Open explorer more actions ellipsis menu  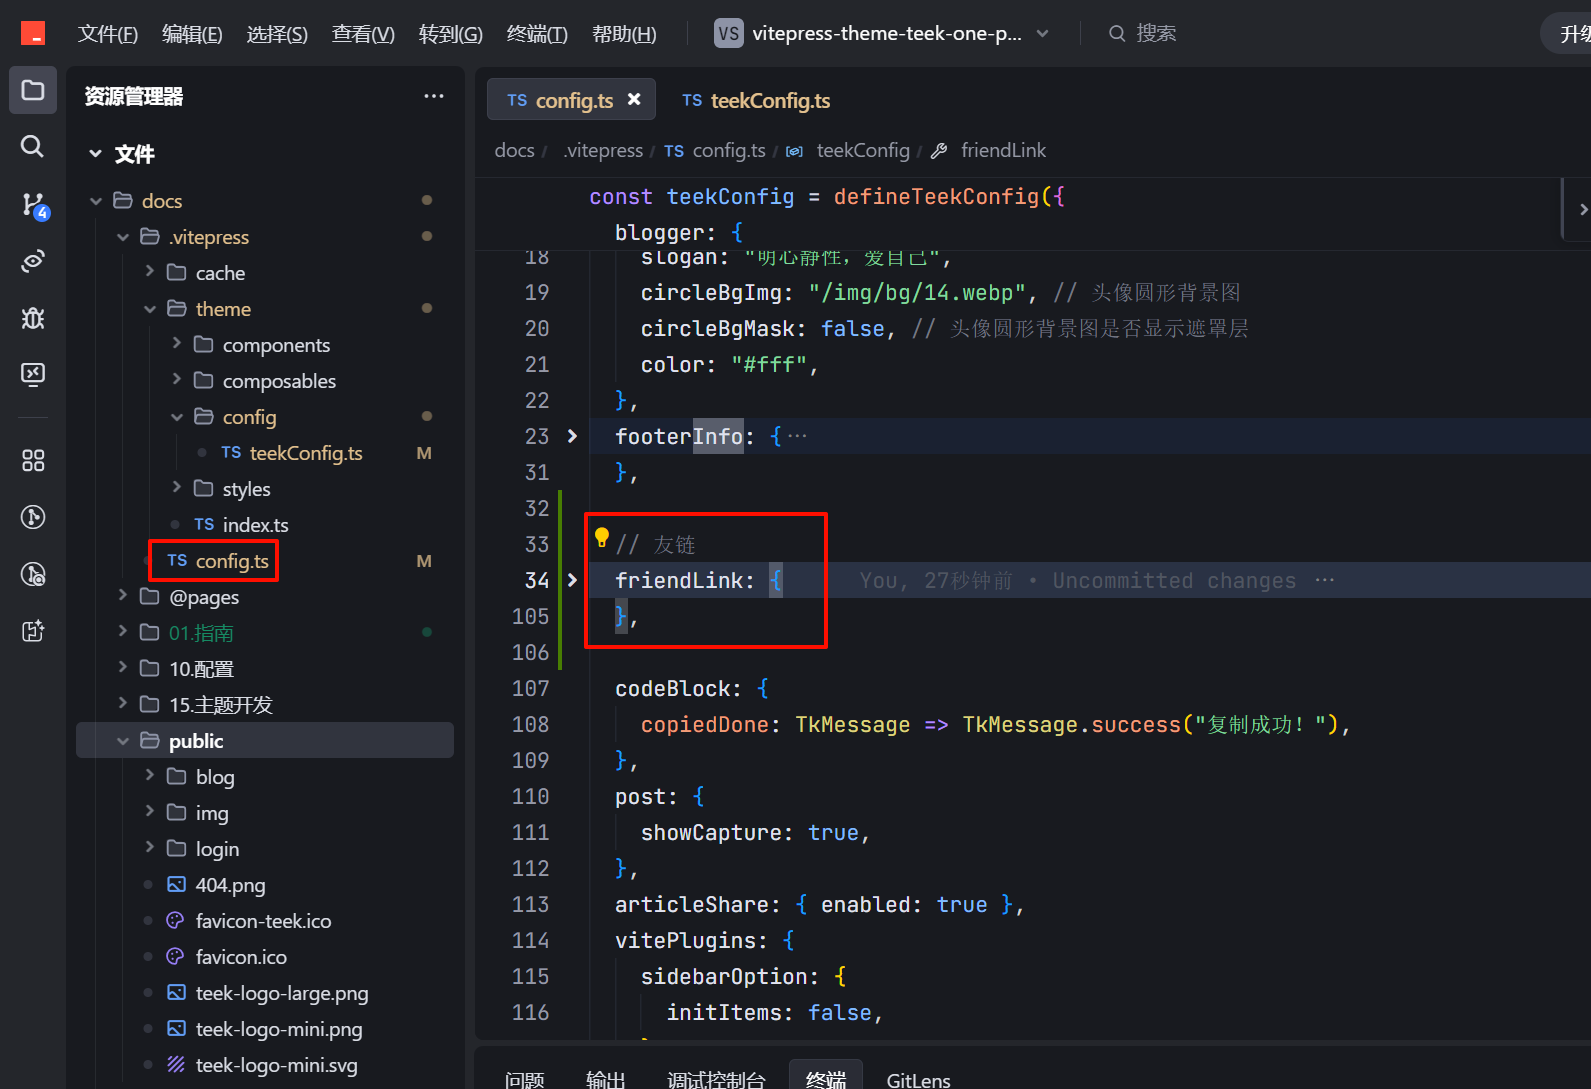pyautogui.click(x=434, y=96)
